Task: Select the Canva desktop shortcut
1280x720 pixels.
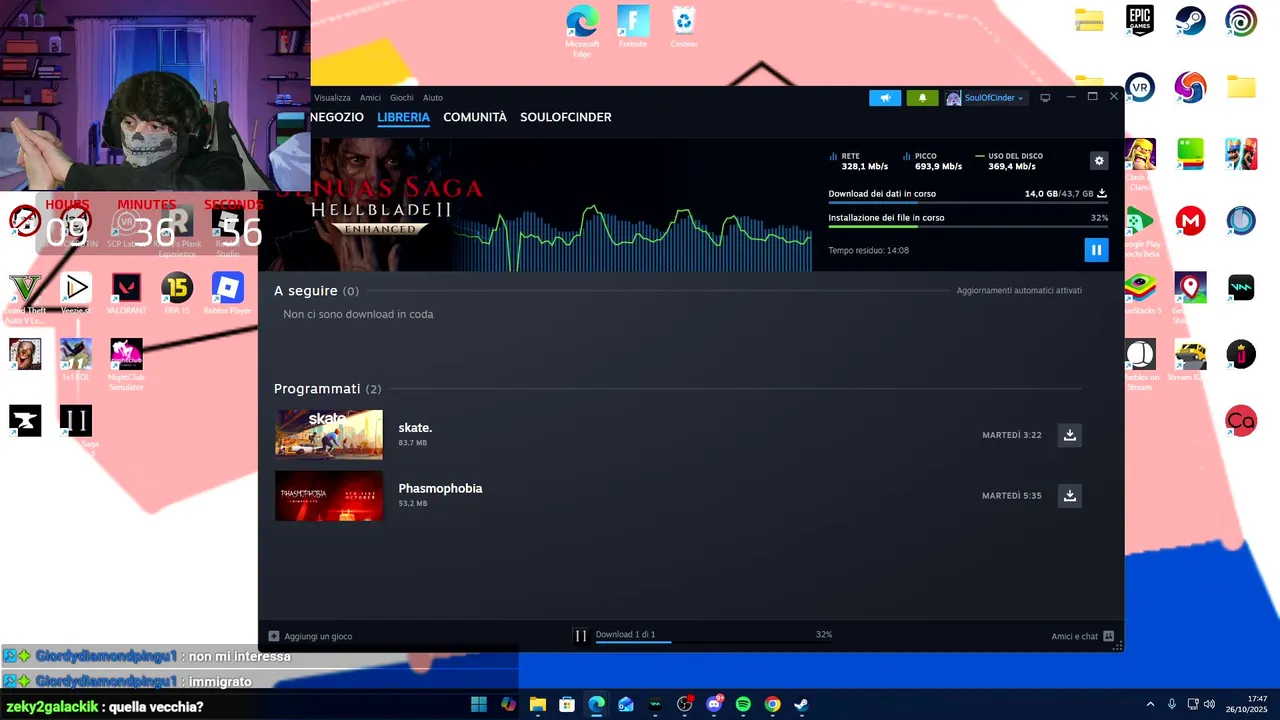Action: pos(1241,421)
